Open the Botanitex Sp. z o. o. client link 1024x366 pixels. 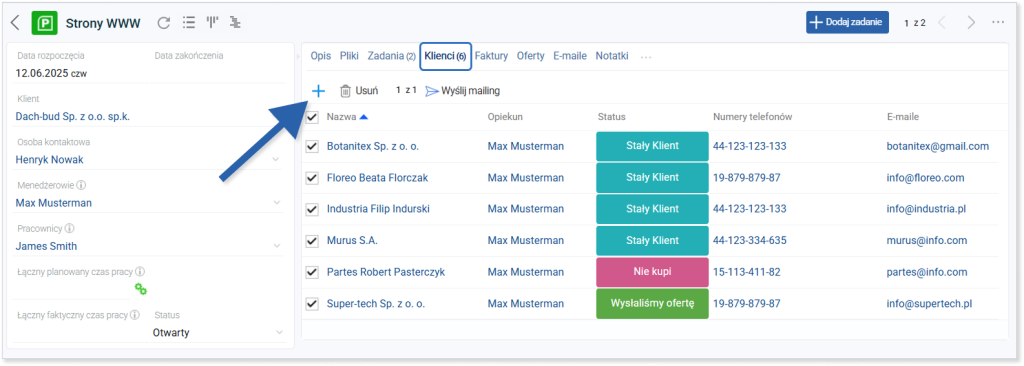(x=373, y=146)
